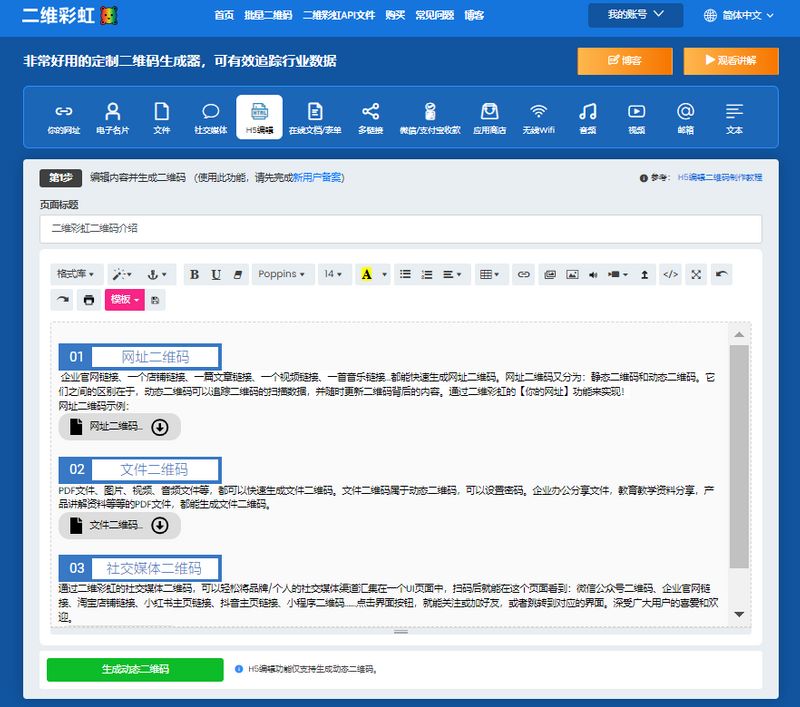Insert an unordered bullet list
The width and height of the screenshot is (800, 707).
coord(405,274)
